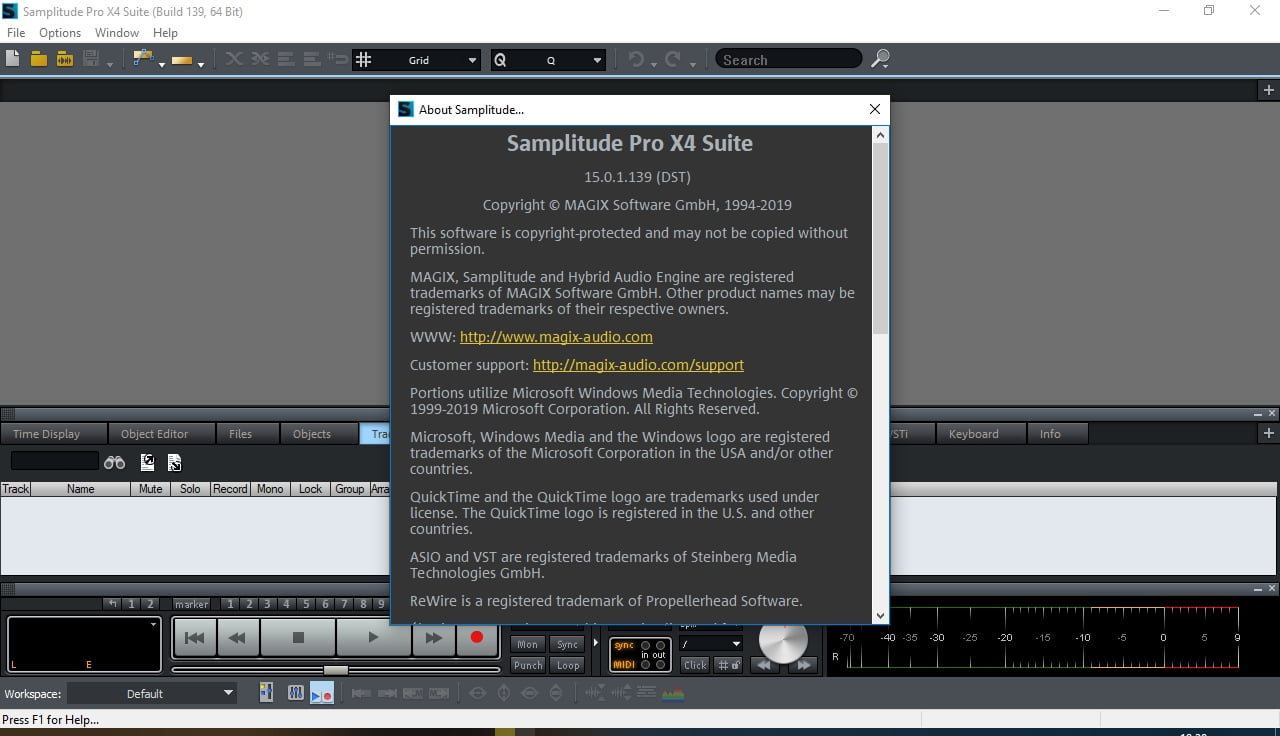Toggle the Sync button
This screenshot has width=1280, height=736.
click(568, 644)
